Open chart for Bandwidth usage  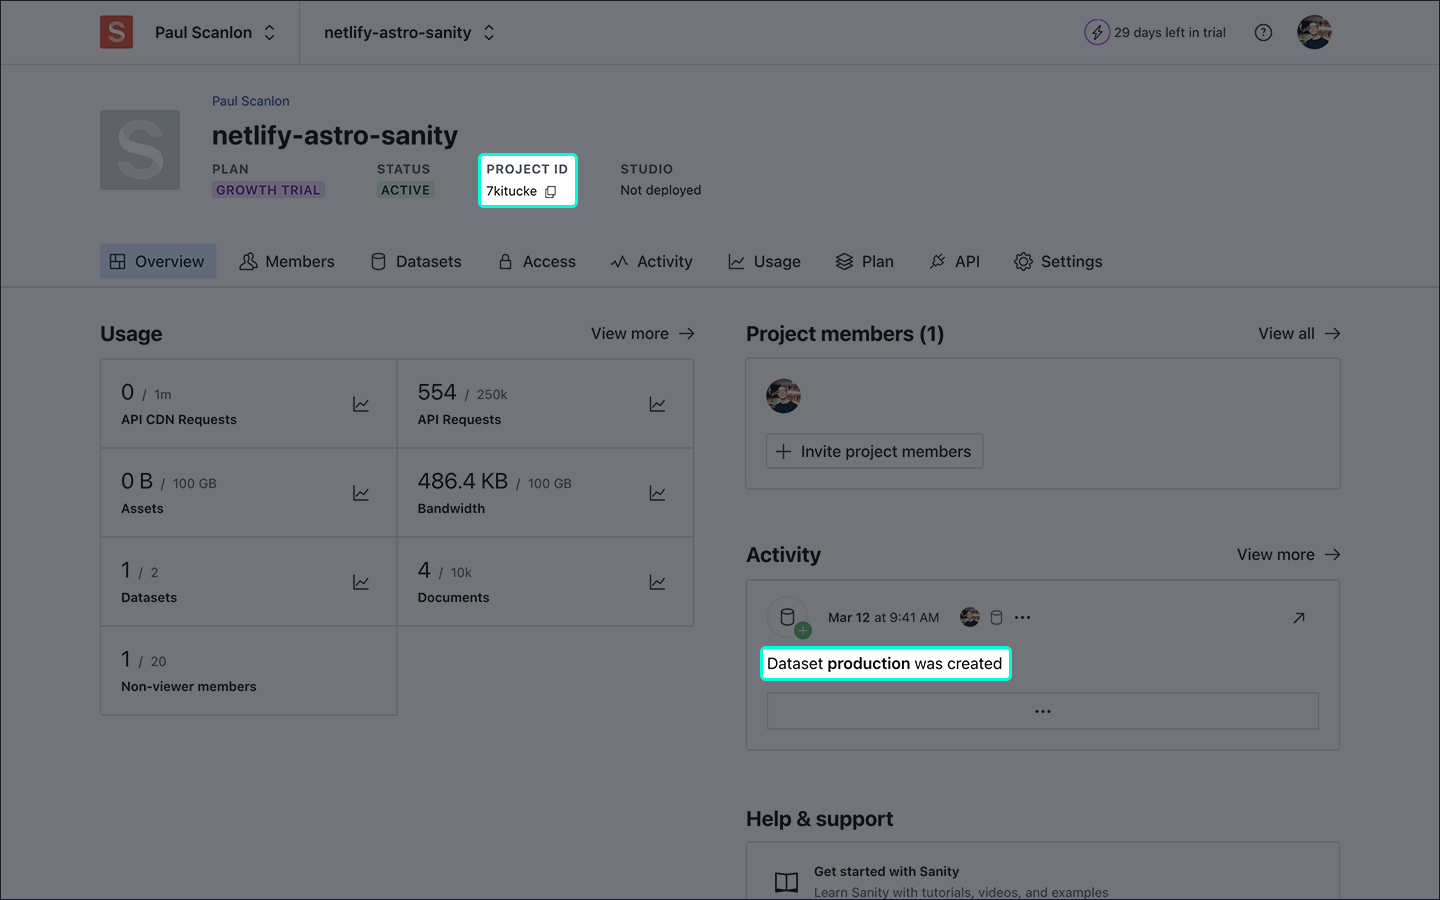[657, 493]
